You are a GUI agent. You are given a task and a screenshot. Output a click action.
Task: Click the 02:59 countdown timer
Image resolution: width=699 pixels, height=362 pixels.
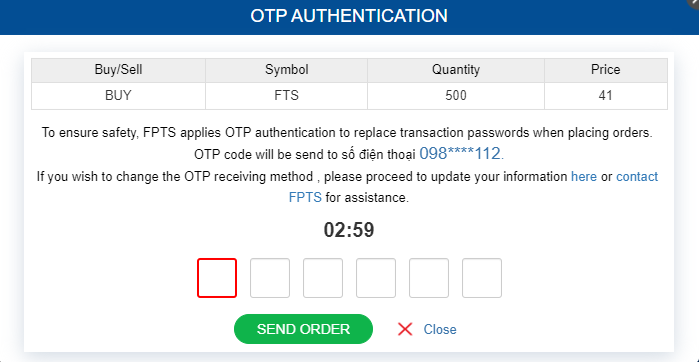point(349,230)
